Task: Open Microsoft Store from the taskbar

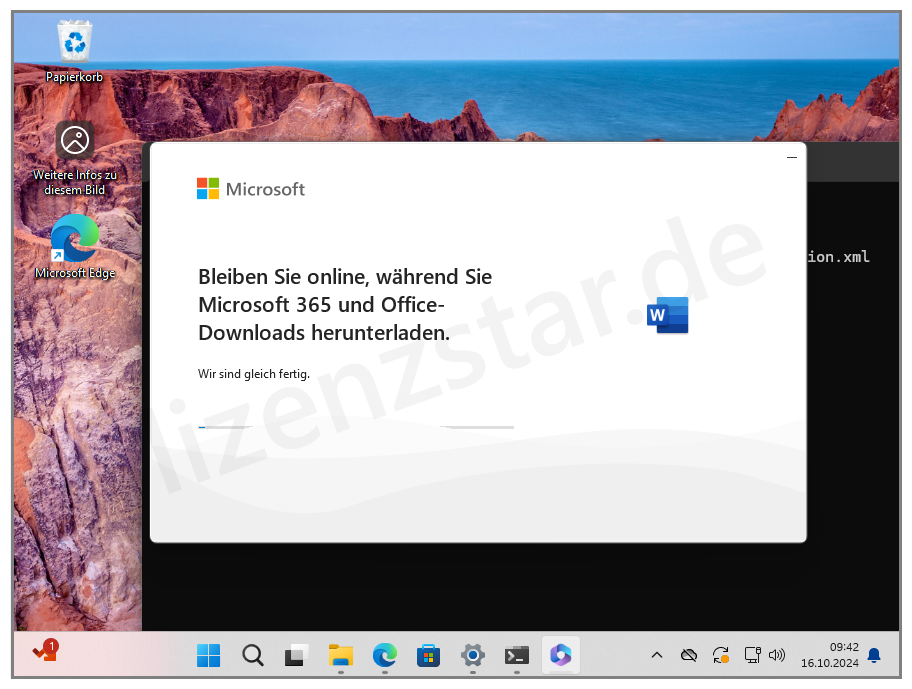Action: pos(429,656)
